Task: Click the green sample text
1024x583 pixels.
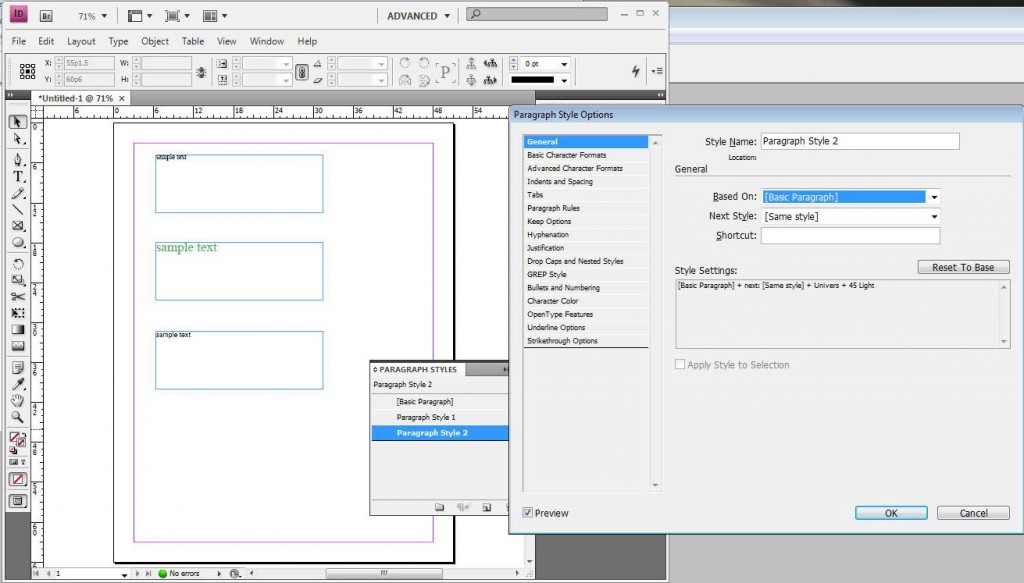Action: (186, 247)
